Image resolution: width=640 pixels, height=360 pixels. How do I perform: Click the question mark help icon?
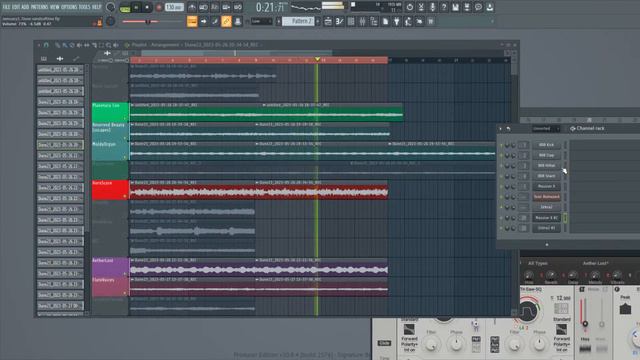pyautogui.click(x=444, y=7)
